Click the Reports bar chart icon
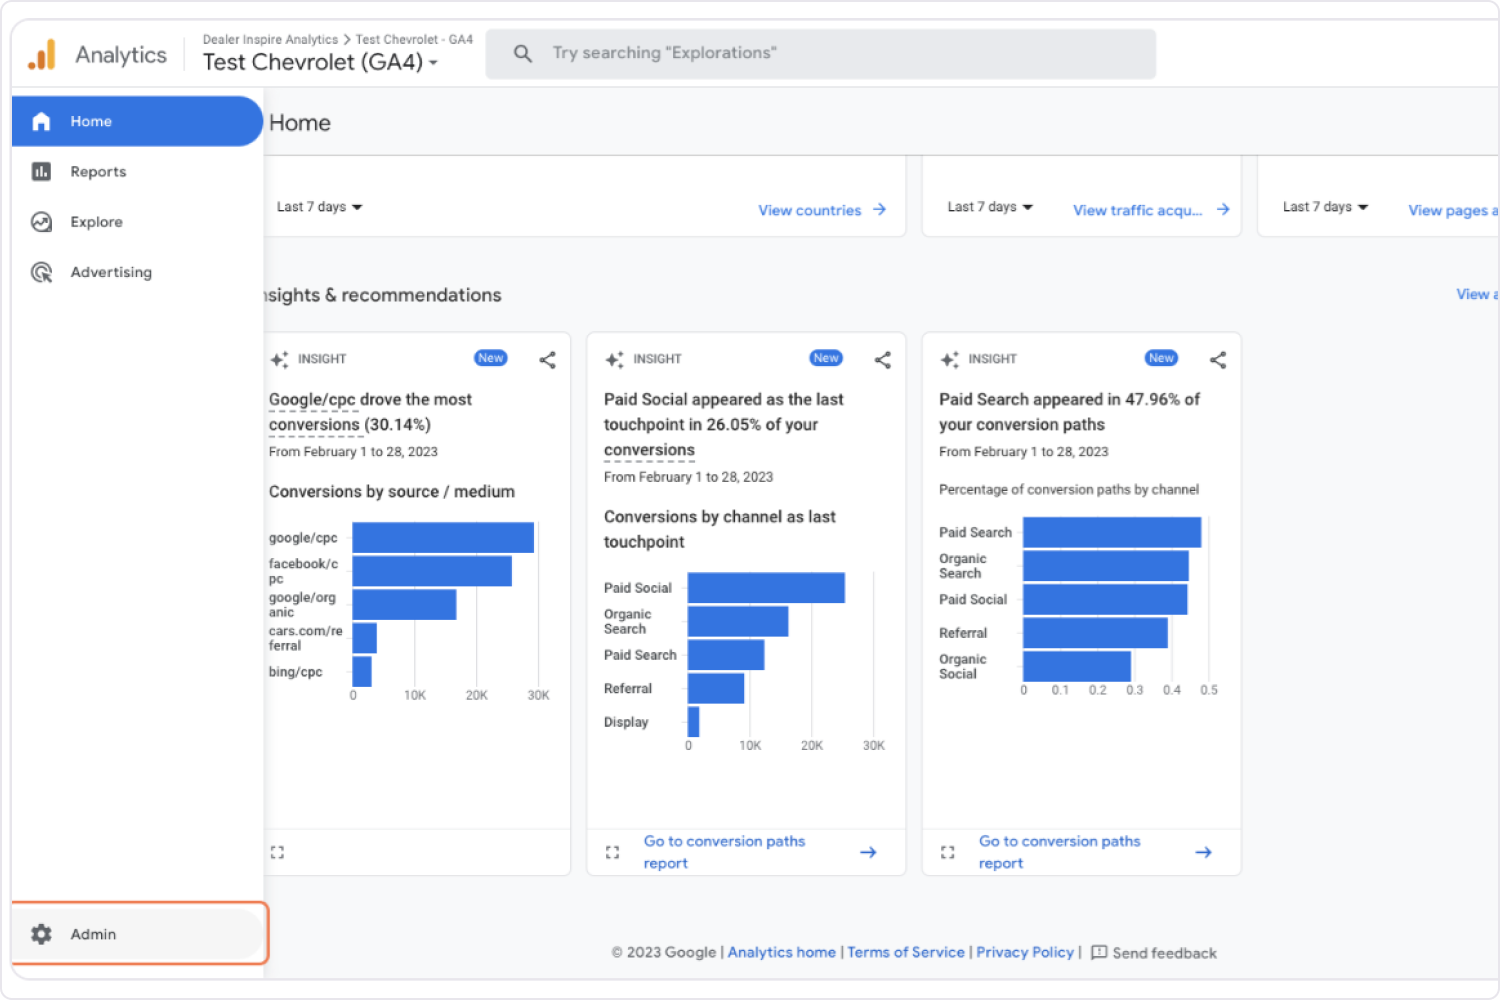The height and width of the screenshot is (1000, 1500). click(41, 171)
